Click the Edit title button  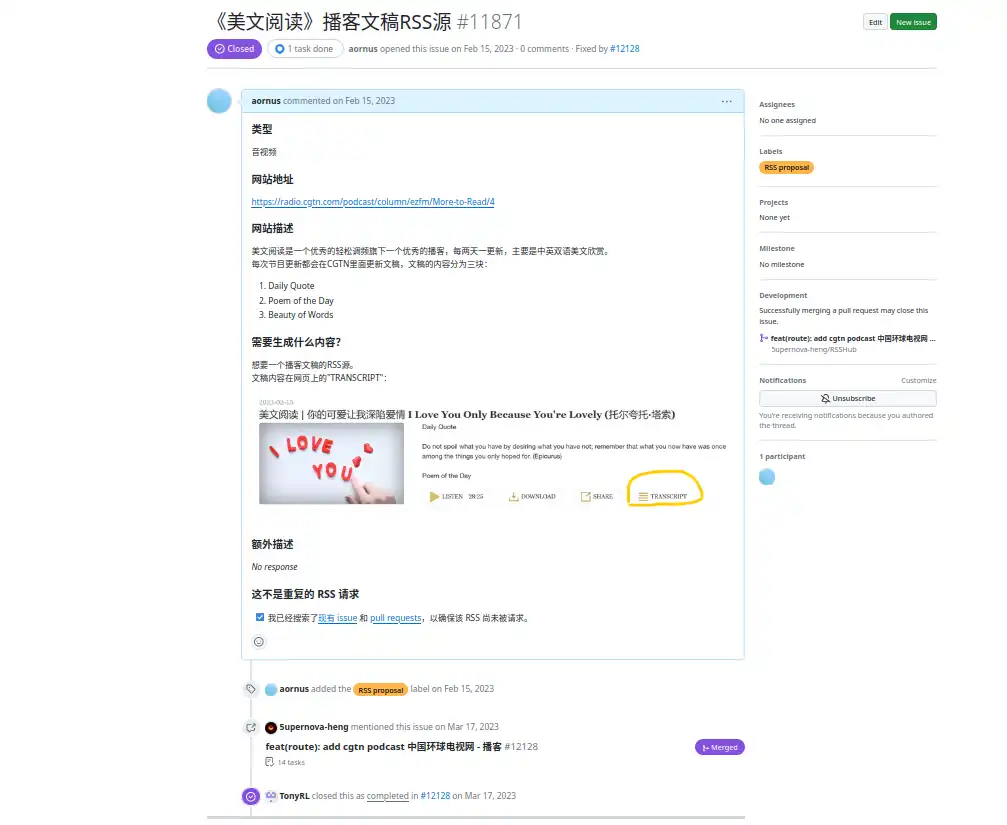(x=875, y=22)
